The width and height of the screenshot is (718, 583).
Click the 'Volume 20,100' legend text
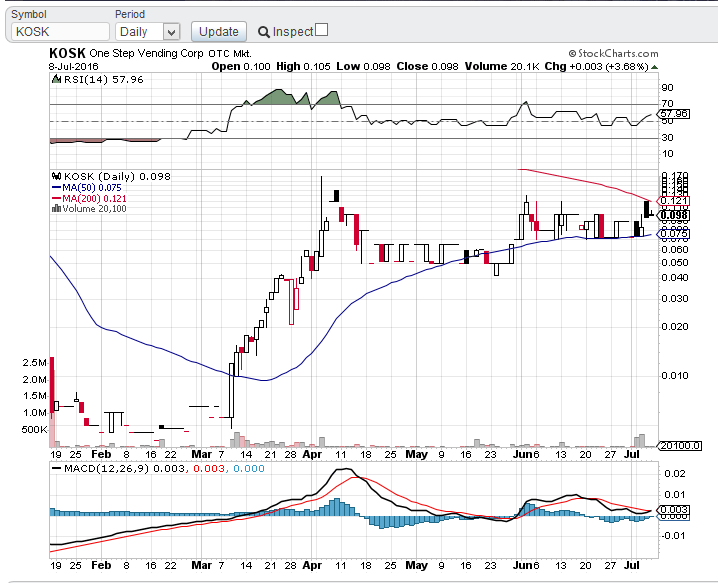(x=94, y=209)
